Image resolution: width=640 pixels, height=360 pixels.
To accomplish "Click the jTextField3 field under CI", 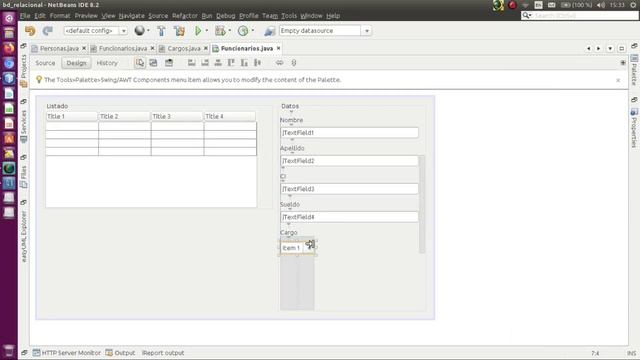I will pos(349,189).
